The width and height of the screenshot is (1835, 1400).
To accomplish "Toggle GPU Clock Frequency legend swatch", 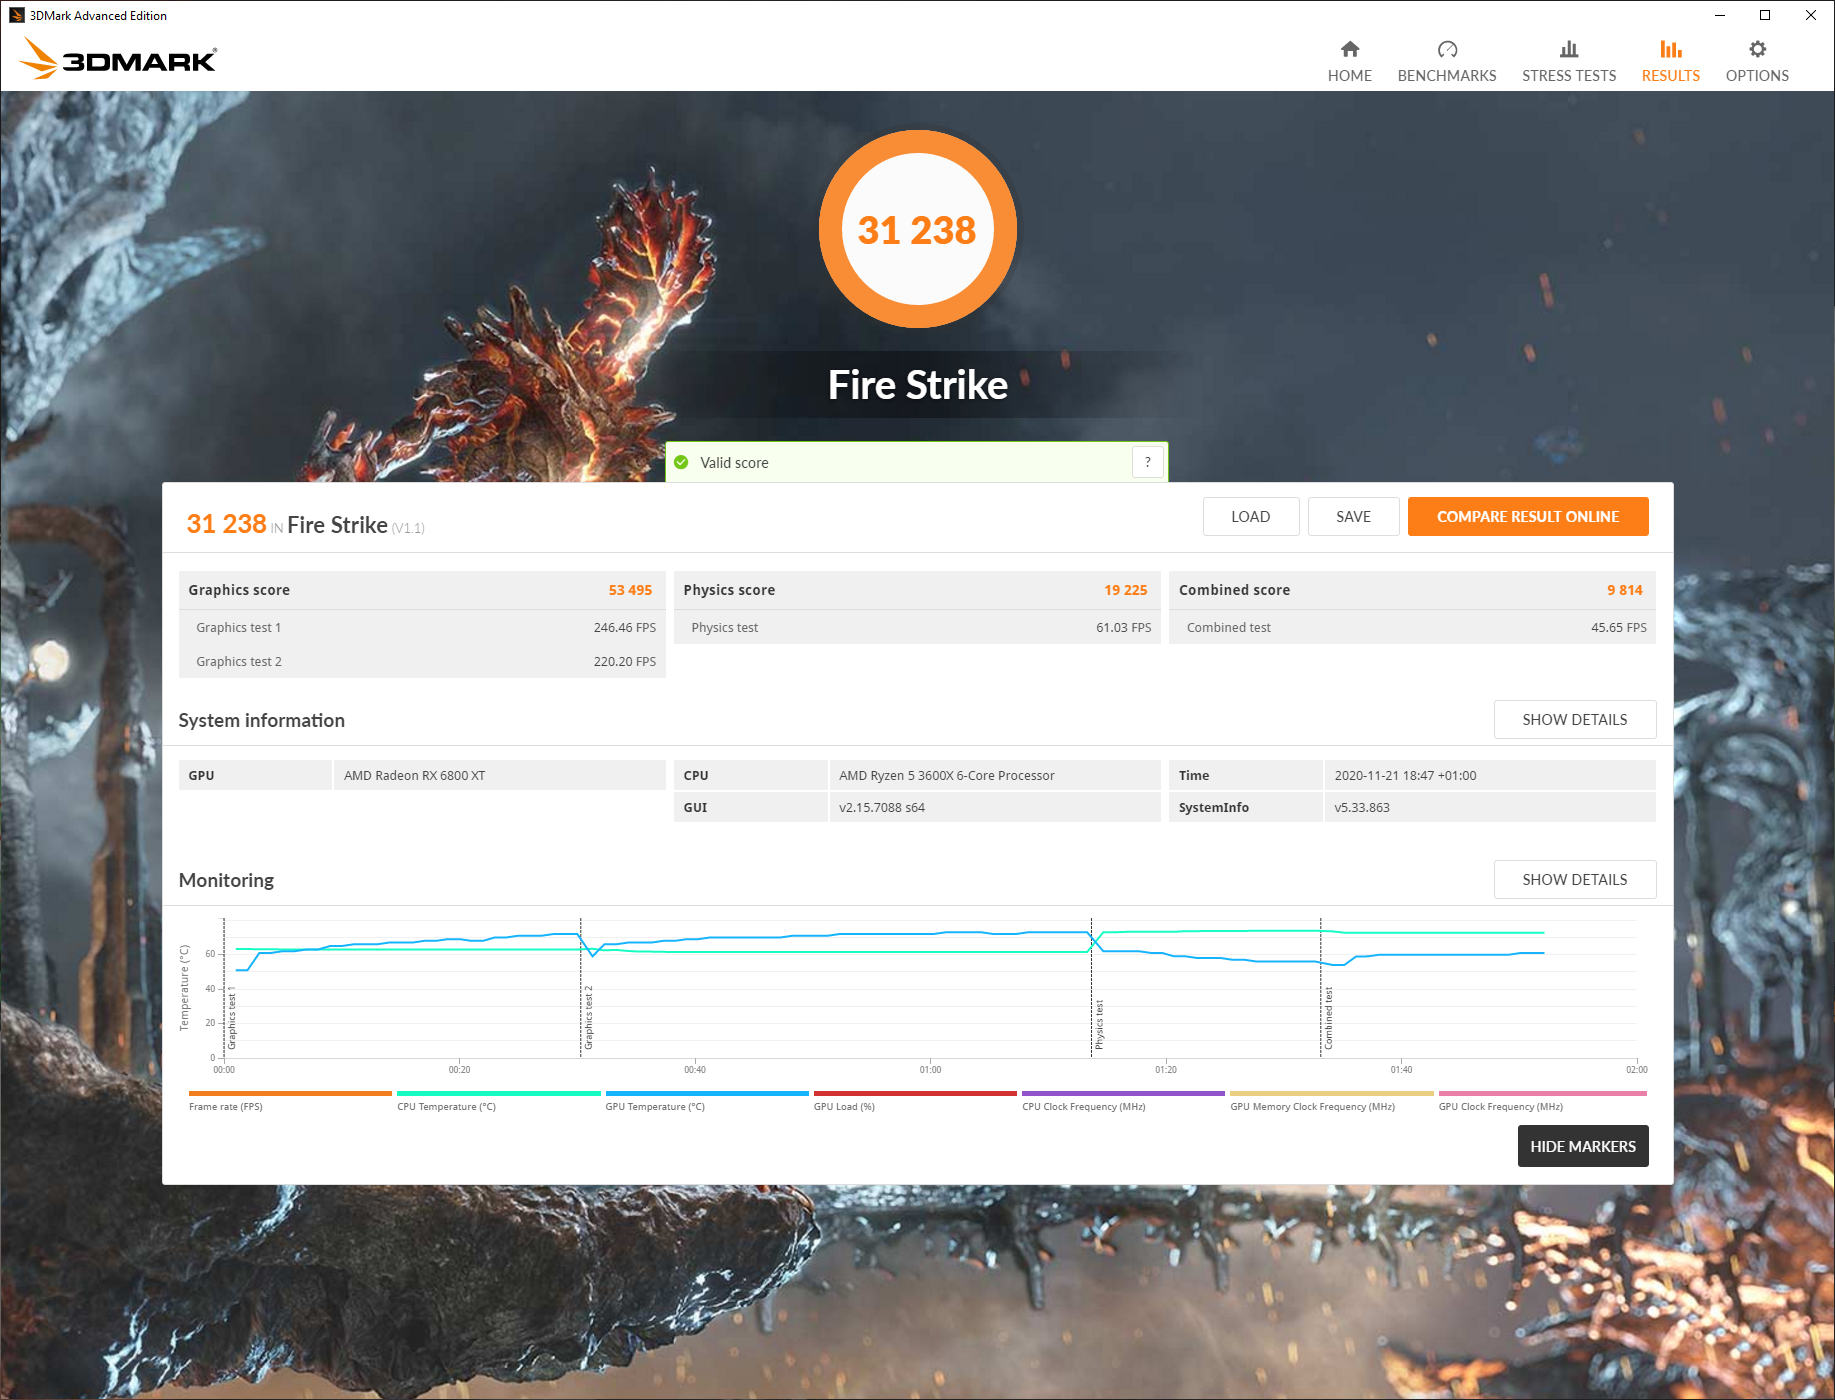I will pos(1543,1094).
